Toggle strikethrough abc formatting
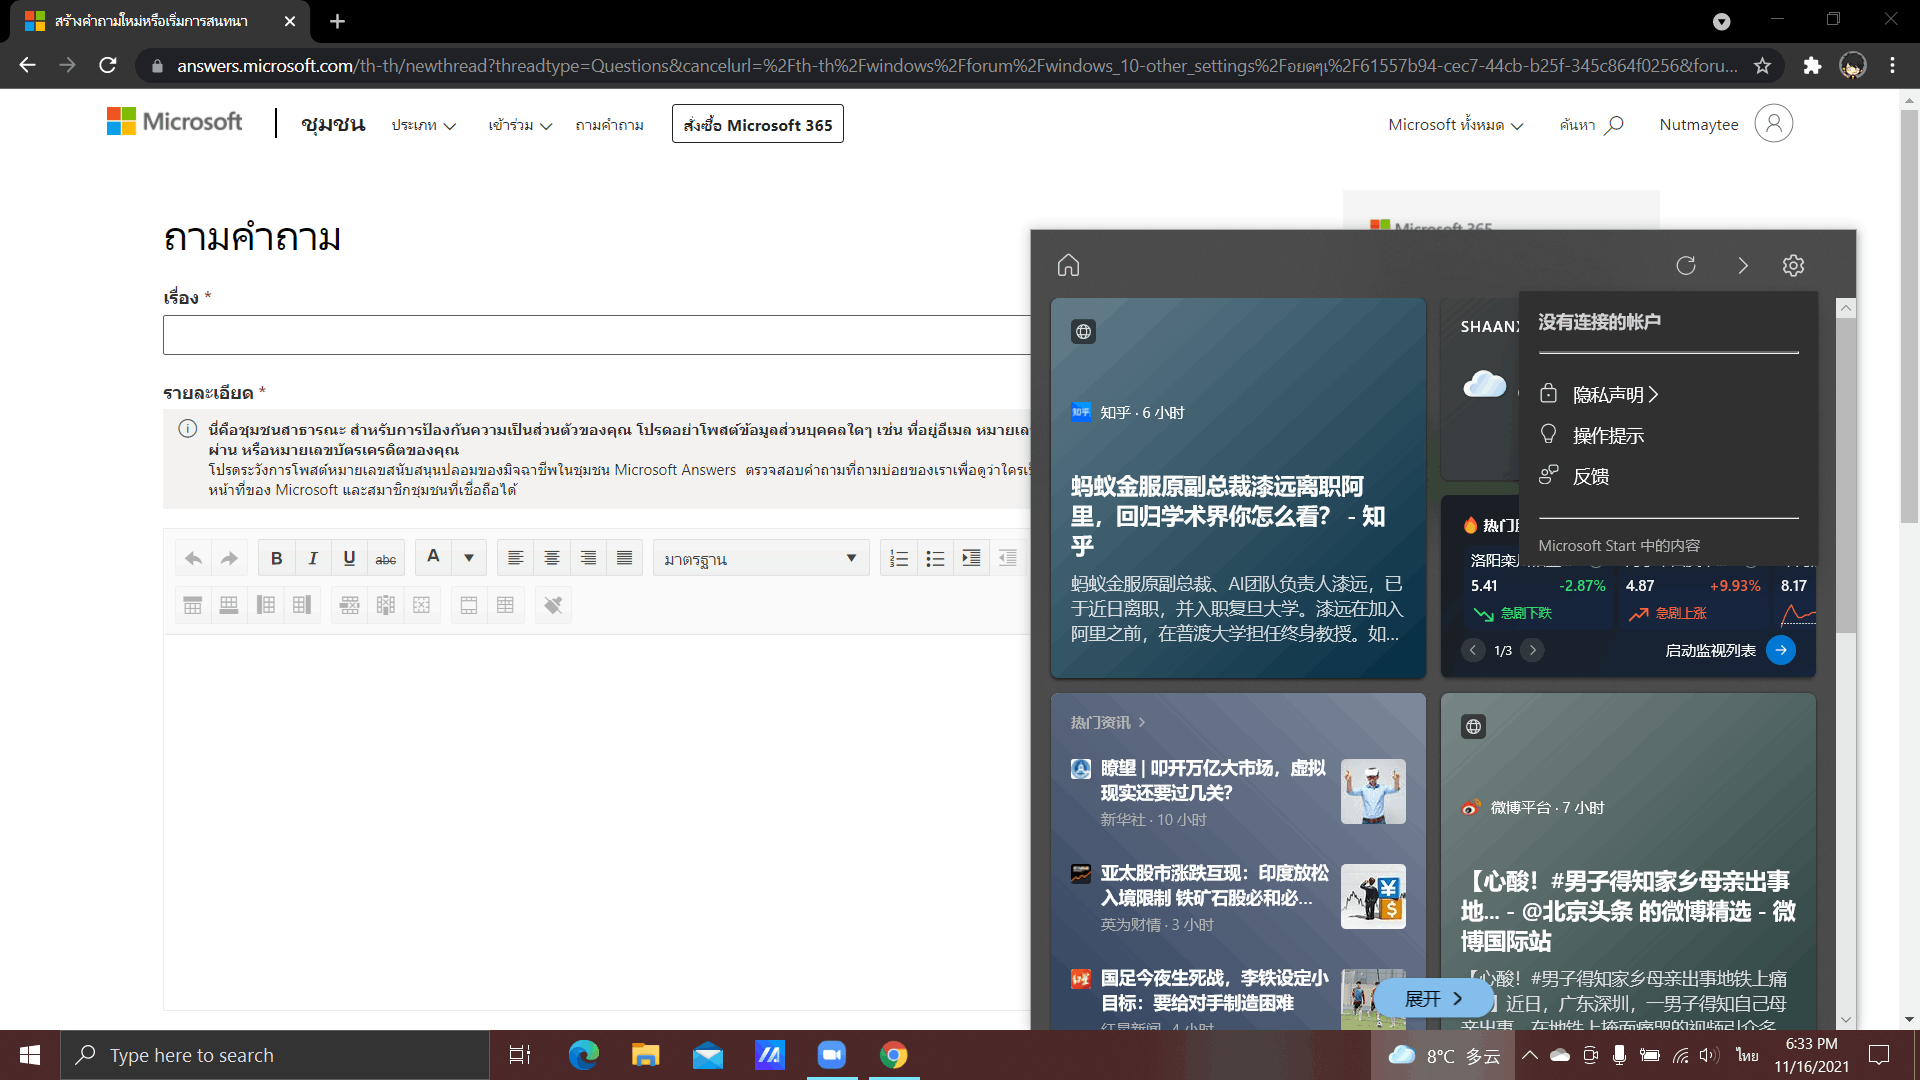 (x=385, y=558)
